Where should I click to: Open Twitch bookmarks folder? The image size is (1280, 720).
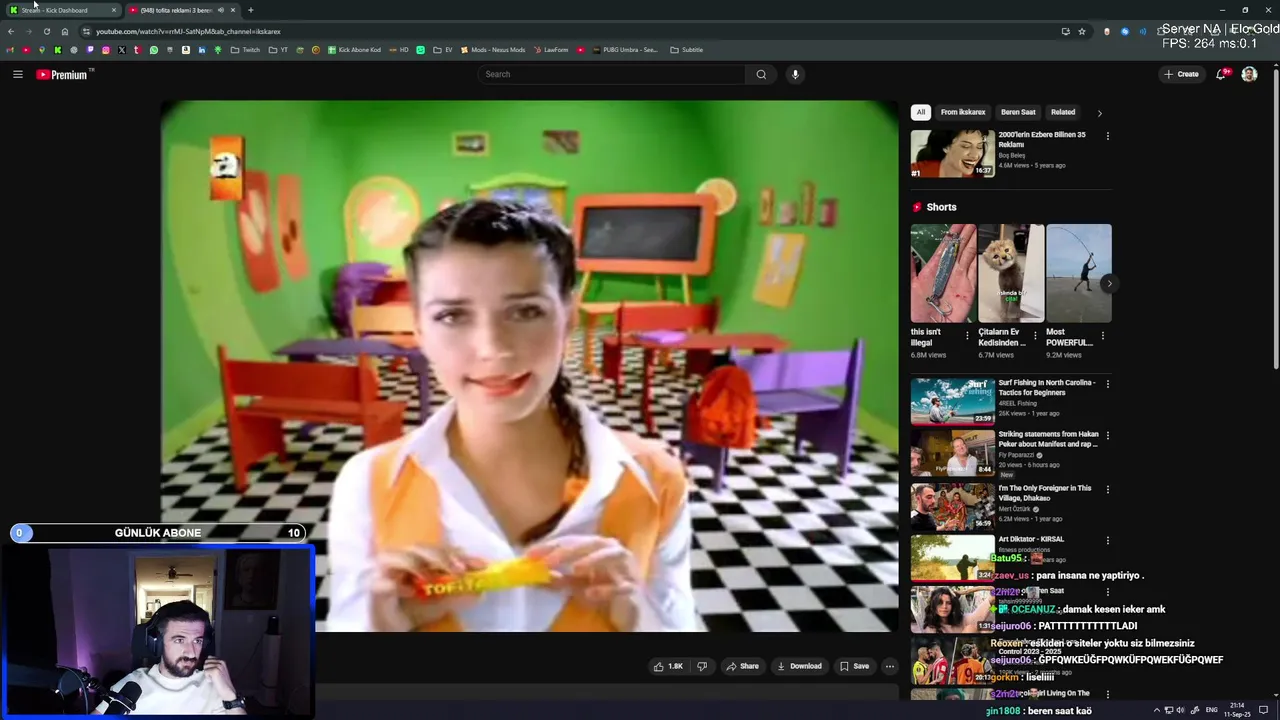[x=245, y=50]
